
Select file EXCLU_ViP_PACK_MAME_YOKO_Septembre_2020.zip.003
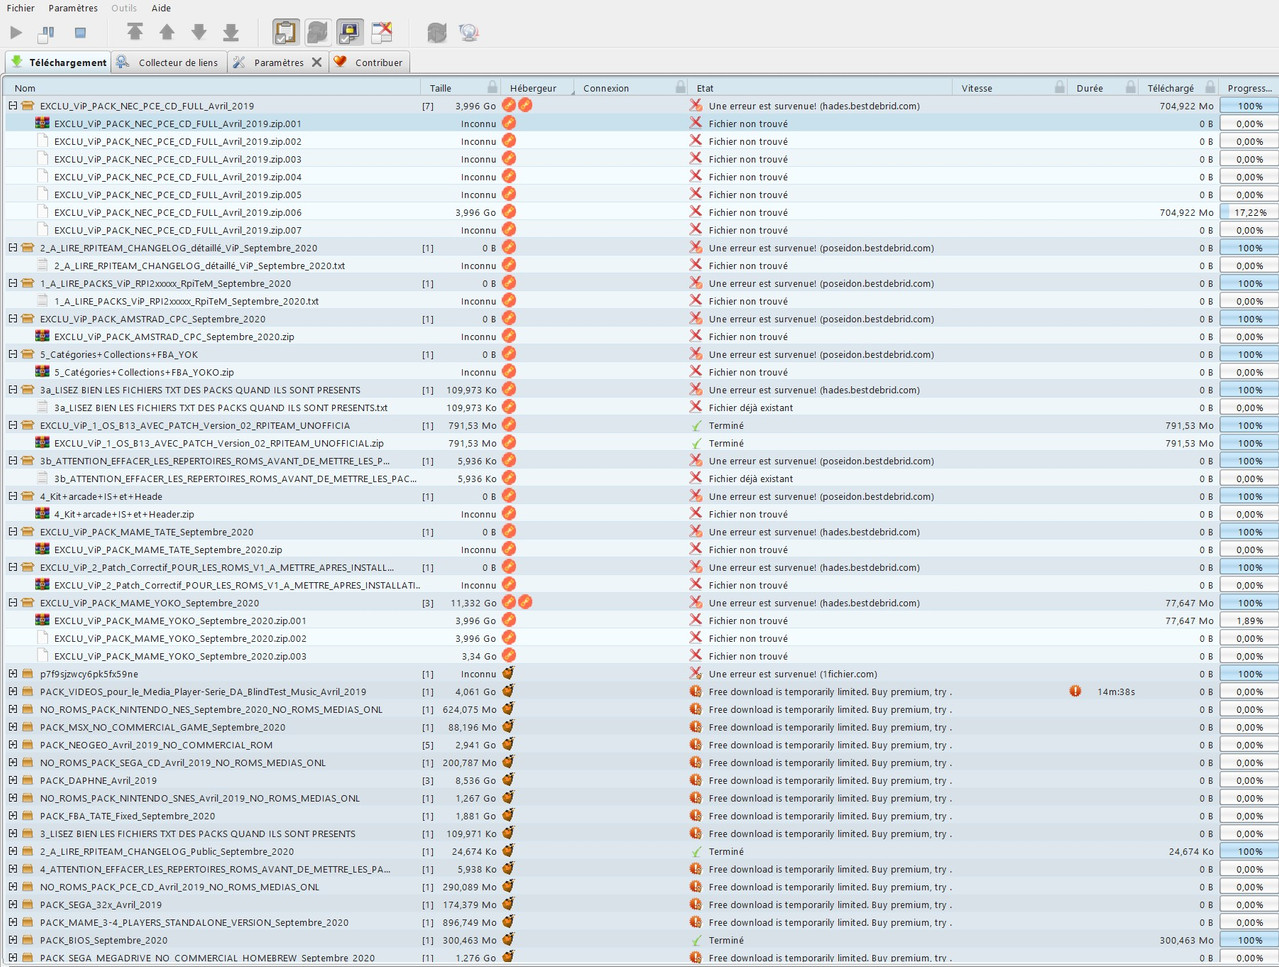[180, 656]
